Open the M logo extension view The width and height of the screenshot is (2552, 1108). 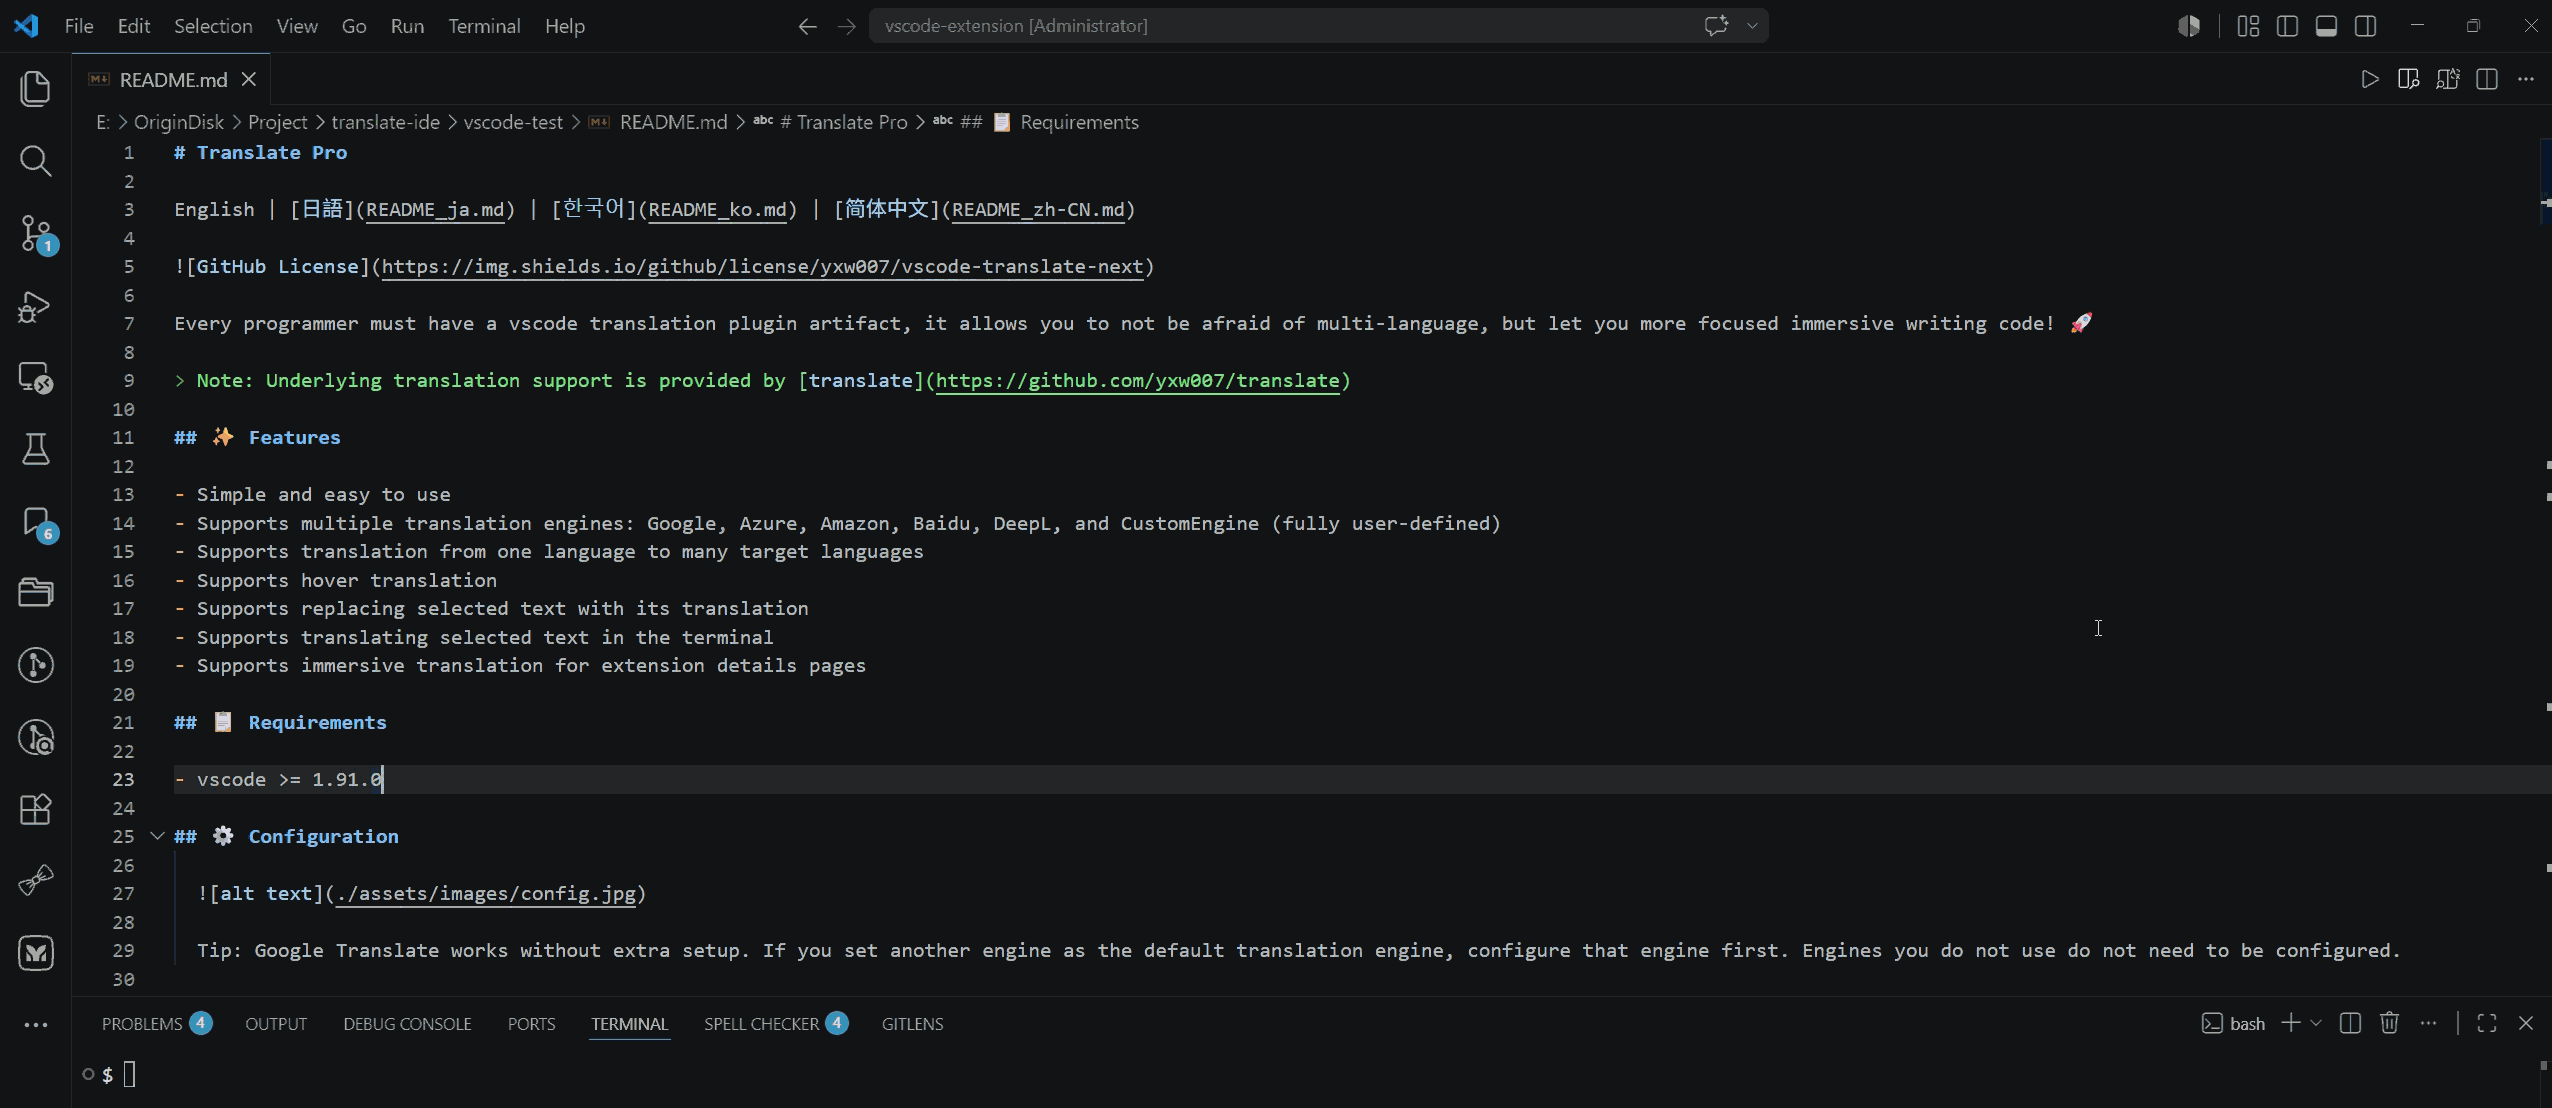point(36,953)
